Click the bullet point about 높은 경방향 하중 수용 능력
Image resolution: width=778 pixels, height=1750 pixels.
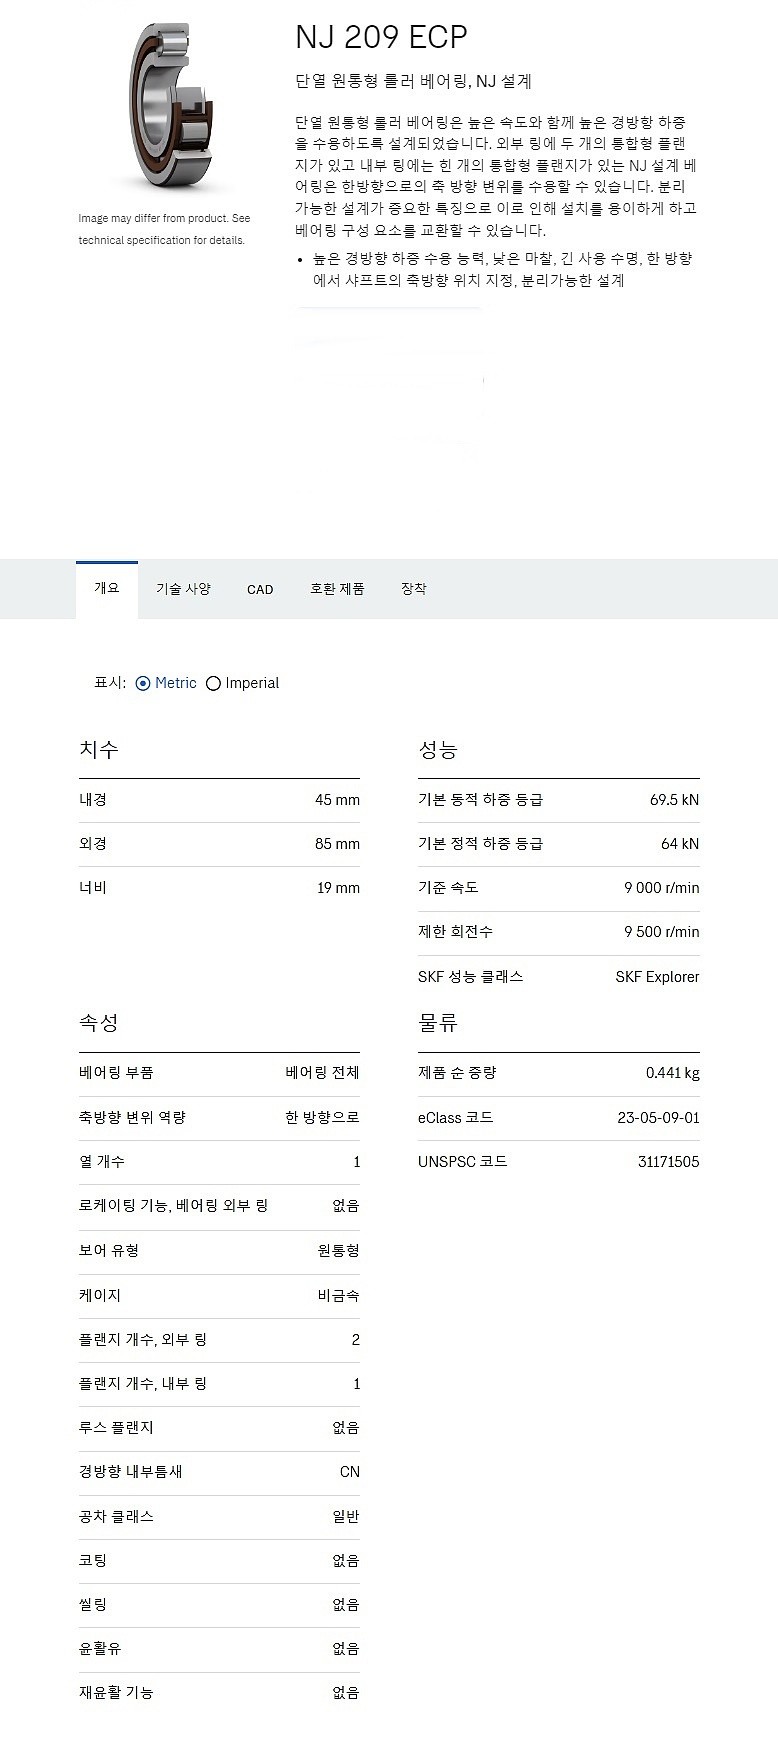pyautogui.click(x=503, y=270)
